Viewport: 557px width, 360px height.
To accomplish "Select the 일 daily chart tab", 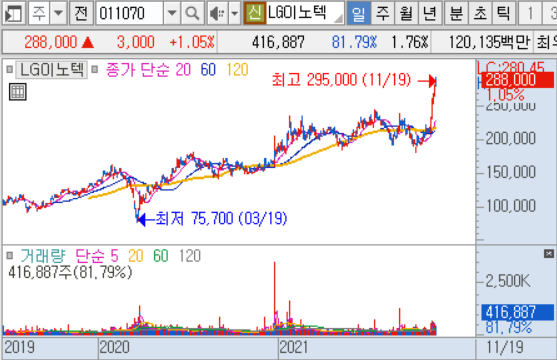I will tap(358, 14).
